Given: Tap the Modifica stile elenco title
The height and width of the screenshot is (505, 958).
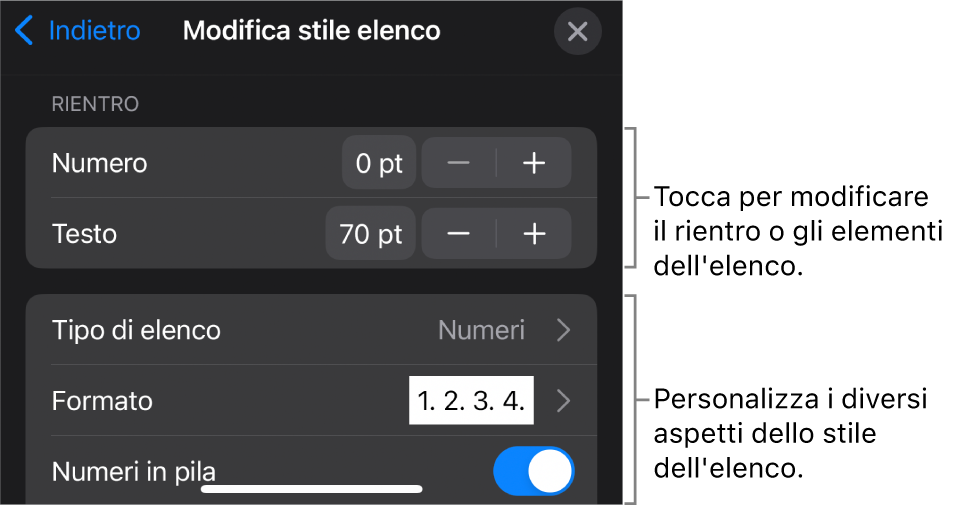Looking at the screenshot, I should pos(311,31).
